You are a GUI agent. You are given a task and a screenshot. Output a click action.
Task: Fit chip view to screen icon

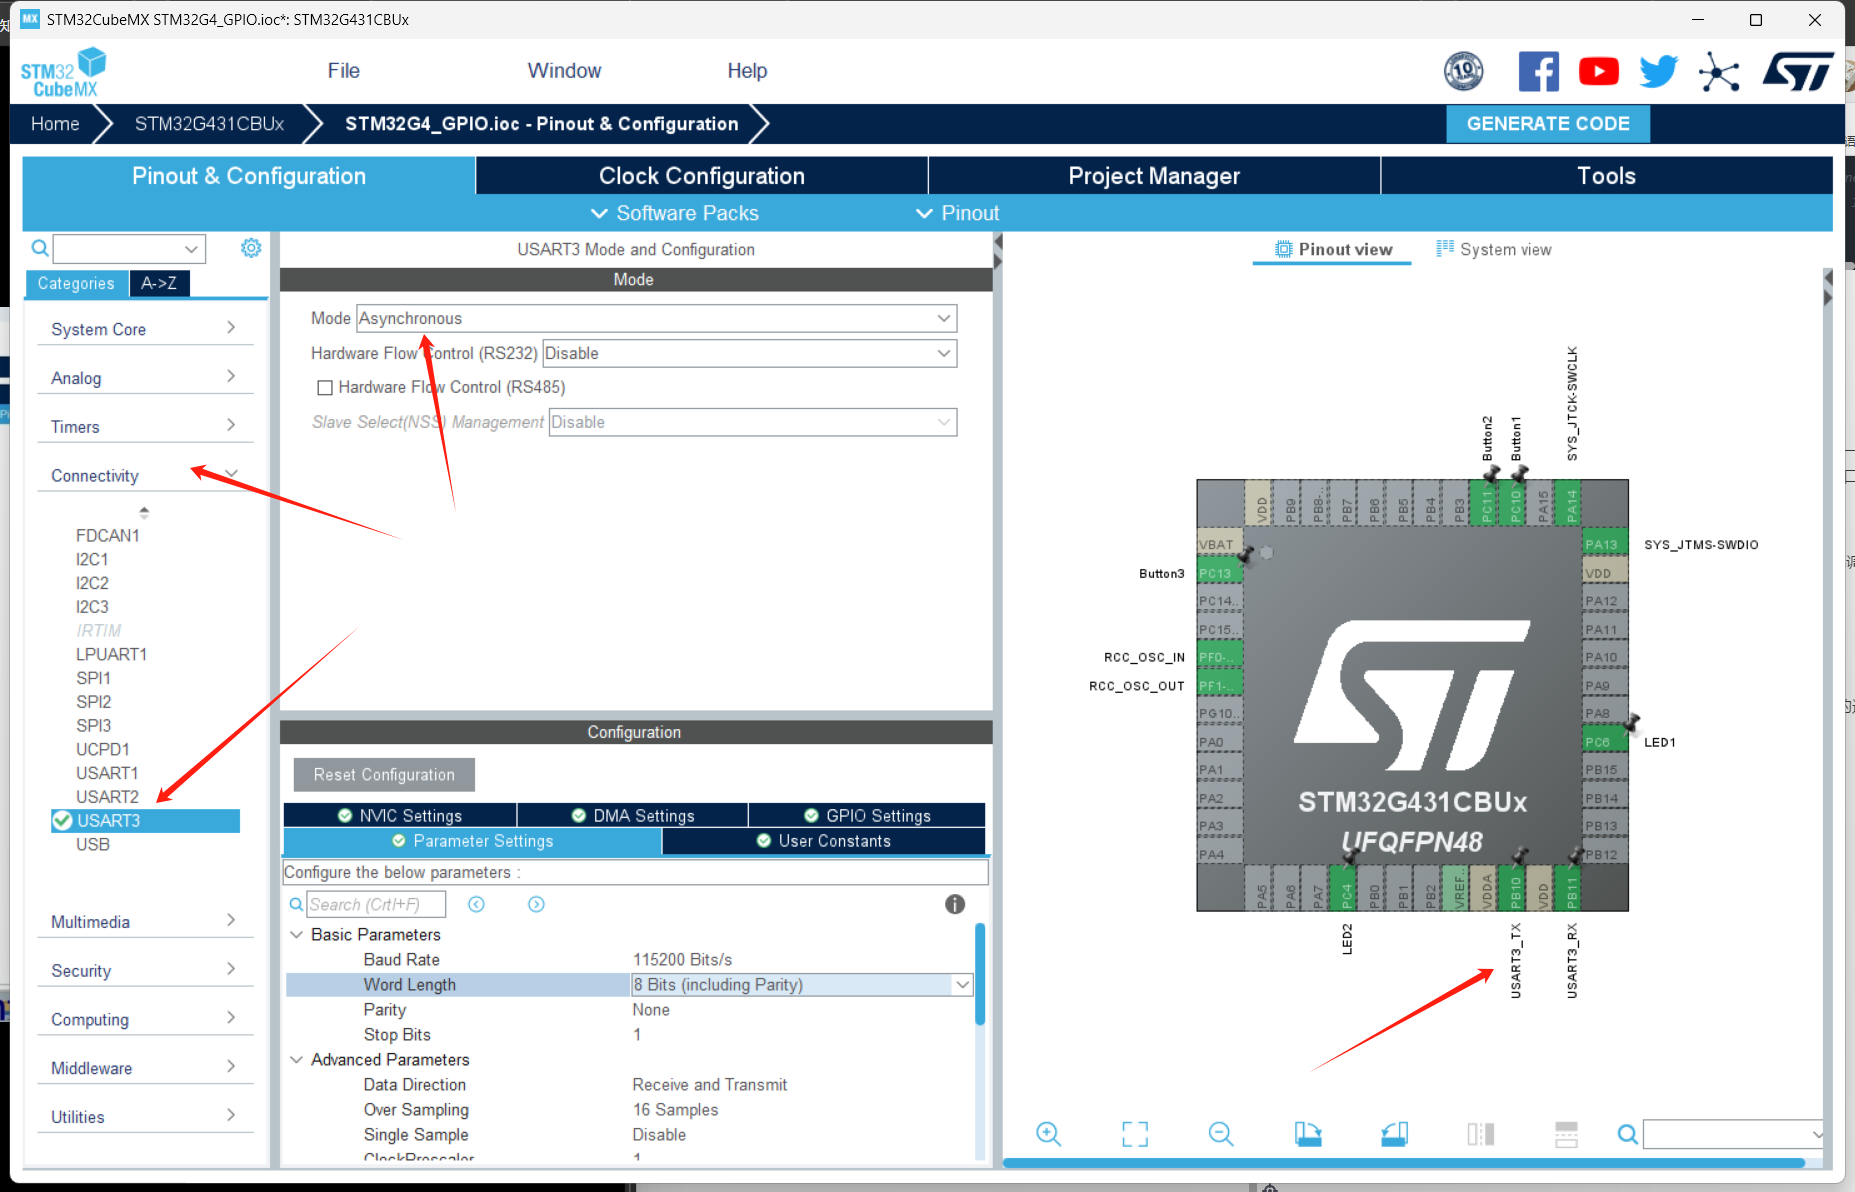[1135, 1134]
